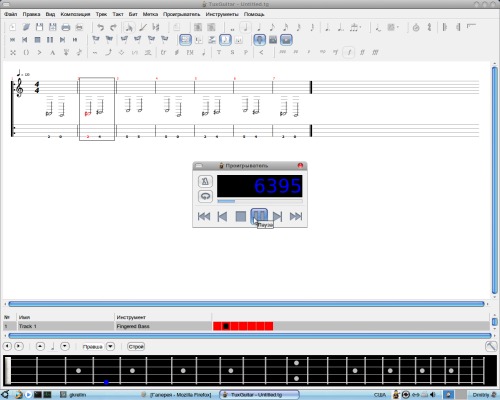Click the playback progress bar in player

click(260, 201)
